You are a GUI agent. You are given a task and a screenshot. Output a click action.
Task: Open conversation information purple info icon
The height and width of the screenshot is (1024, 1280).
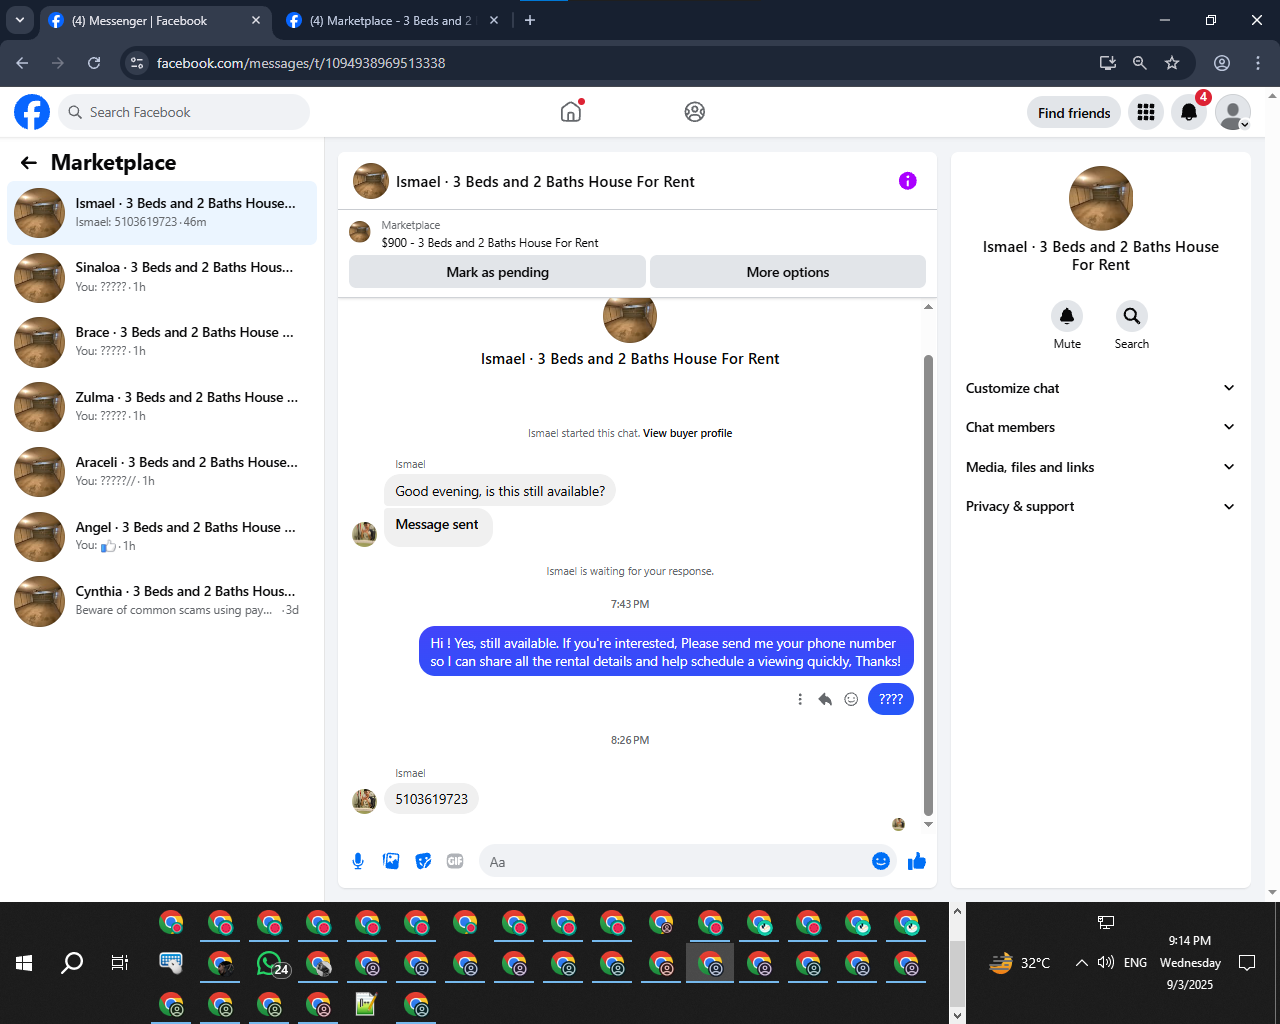click(908, 181)
